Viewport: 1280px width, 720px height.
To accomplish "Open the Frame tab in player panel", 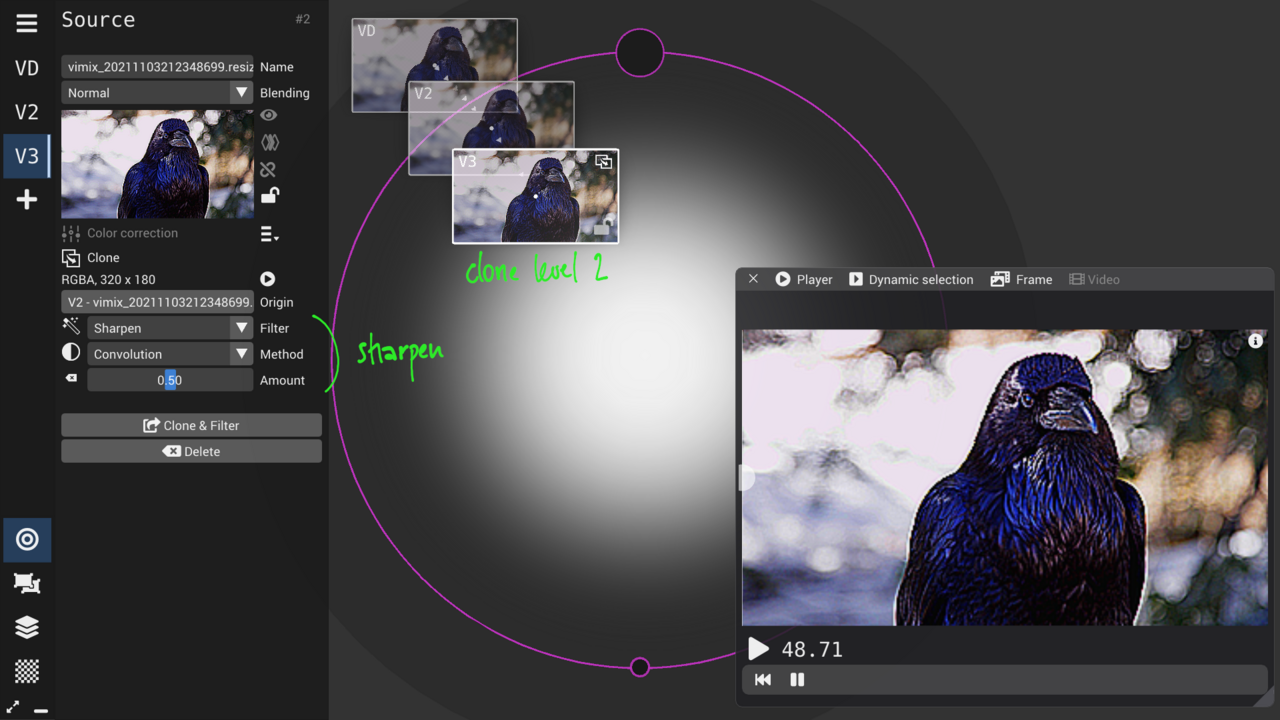I will click(x=1021, y=279).
